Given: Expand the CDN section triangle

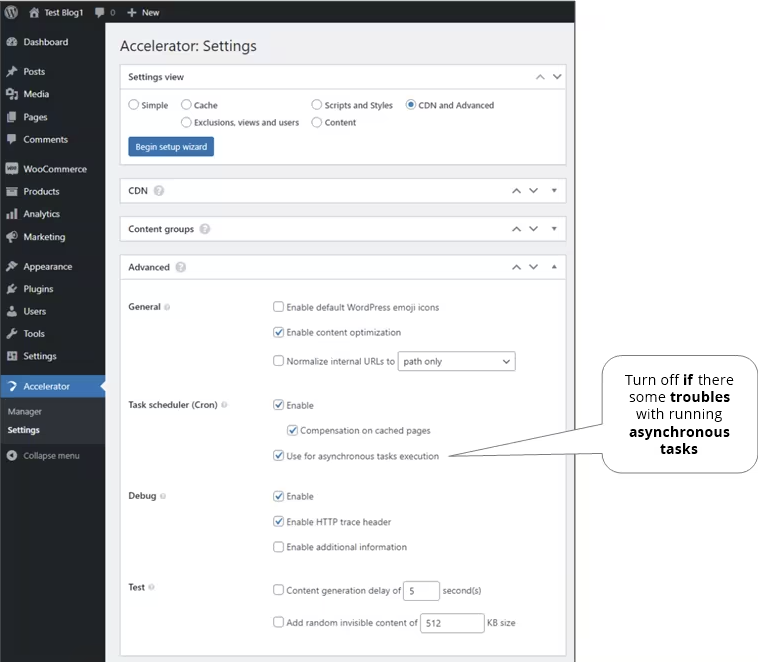Looking at the screenshot, I should (x=554, y=191).
